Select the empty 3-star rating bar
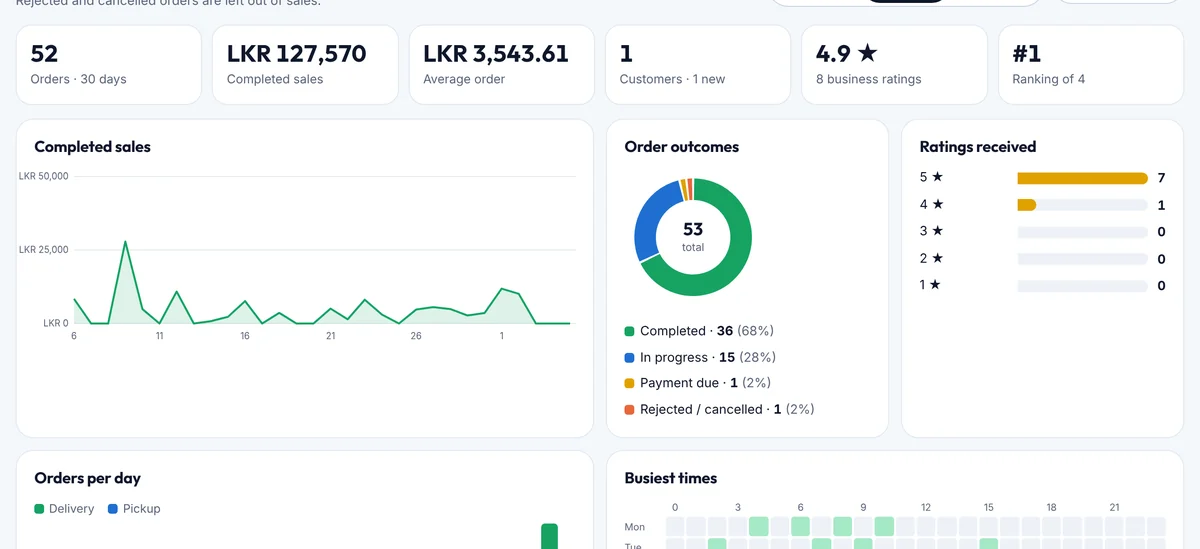The image size is (1200, 549). 1082,232
